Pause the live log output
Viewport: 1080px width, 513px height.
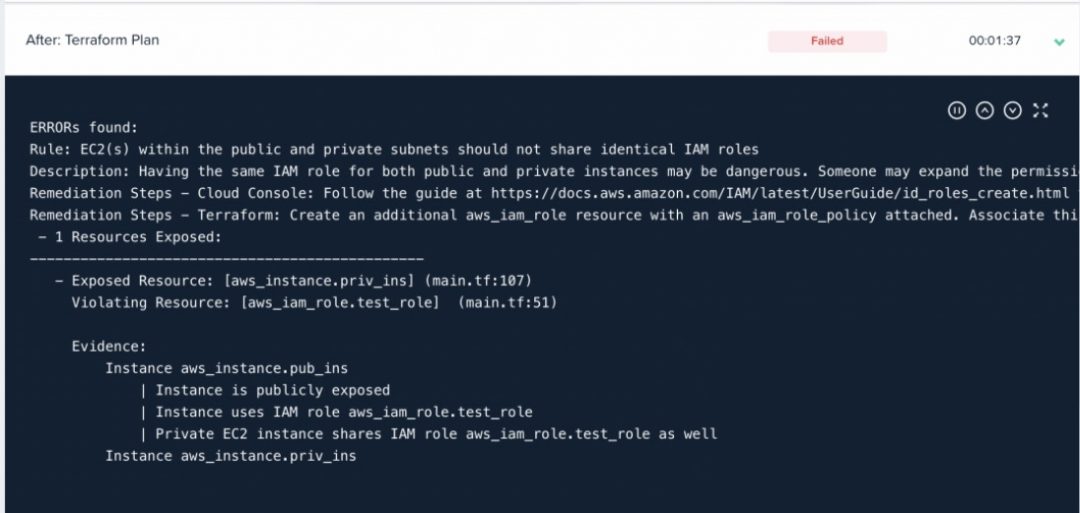tap(957, 110)
